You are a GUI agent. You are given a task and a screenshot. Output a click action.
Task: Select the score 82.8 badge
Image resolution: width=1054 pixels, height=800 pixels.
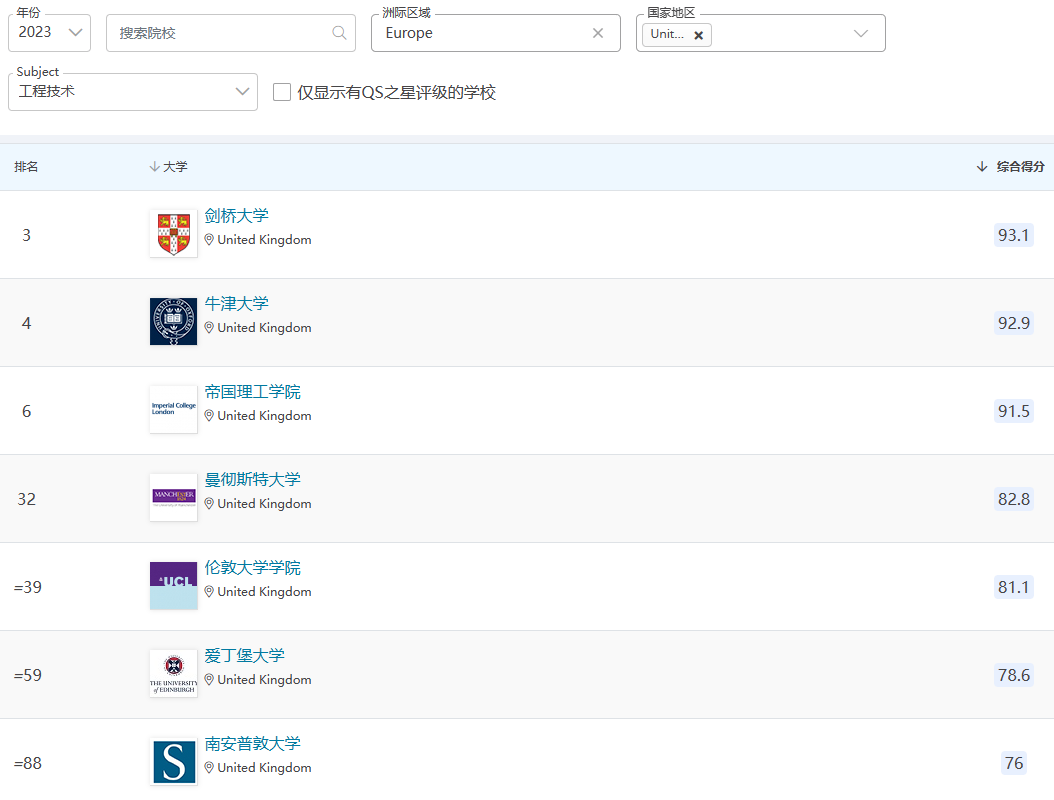click(1014, 499)
